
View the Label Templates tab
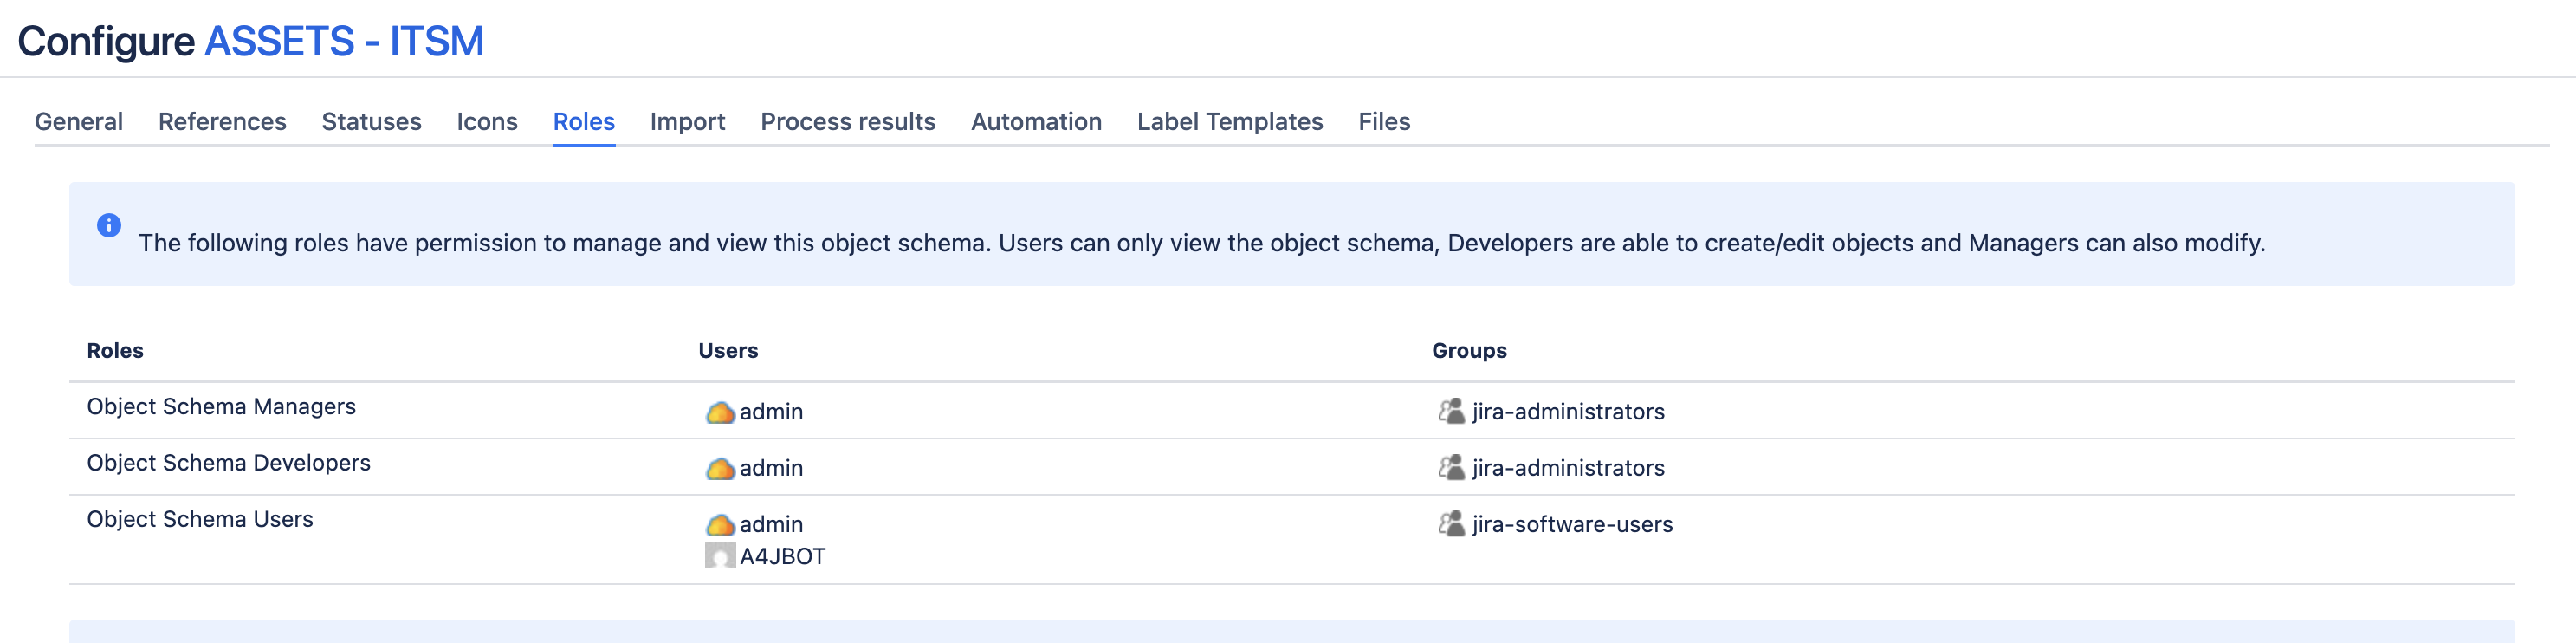coord(1230,121)
